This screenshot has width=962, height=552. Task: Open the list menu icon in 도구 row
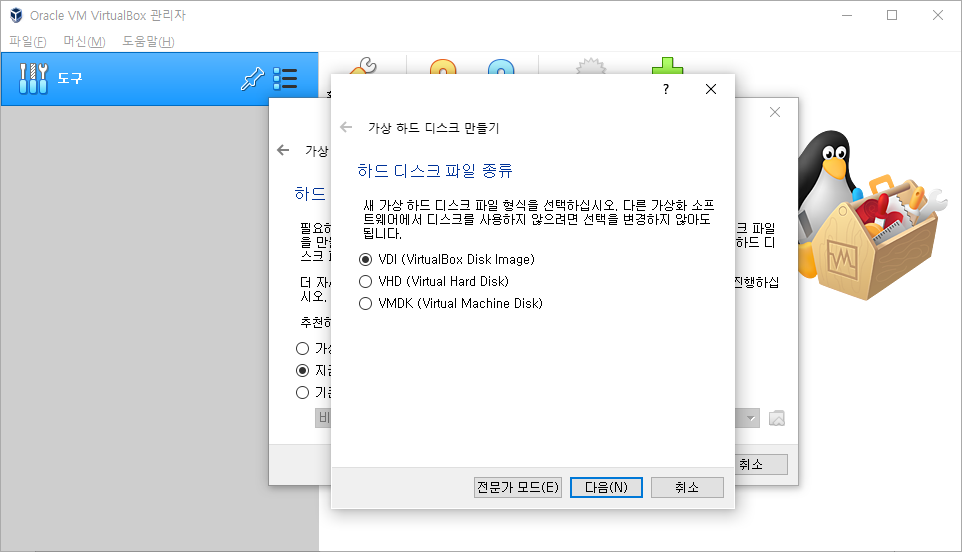click(x=285, y=79)
